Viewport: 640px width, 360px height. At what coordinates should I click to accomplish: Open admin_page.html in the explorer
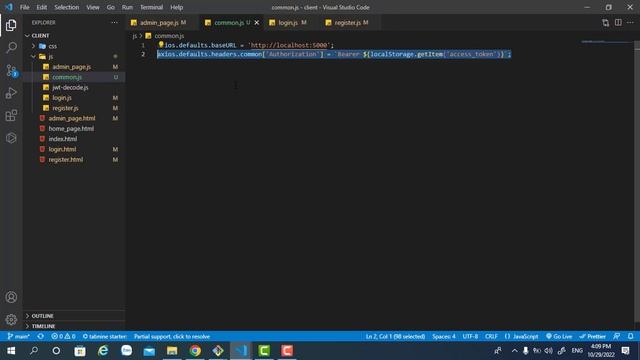[72, 118]
